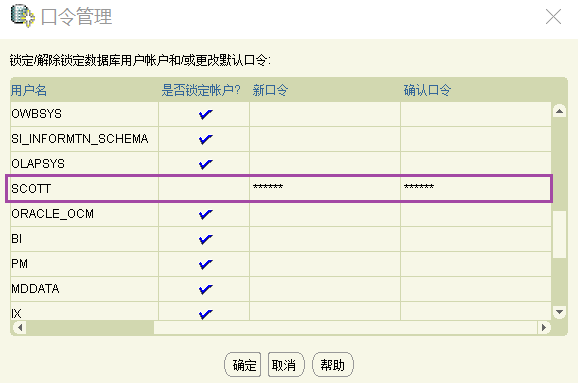Viewport: 578px width, 383px height.
Task: Click confirm password cell for SI_INFORMTN_SCHEMA
Action: point(476,139)
